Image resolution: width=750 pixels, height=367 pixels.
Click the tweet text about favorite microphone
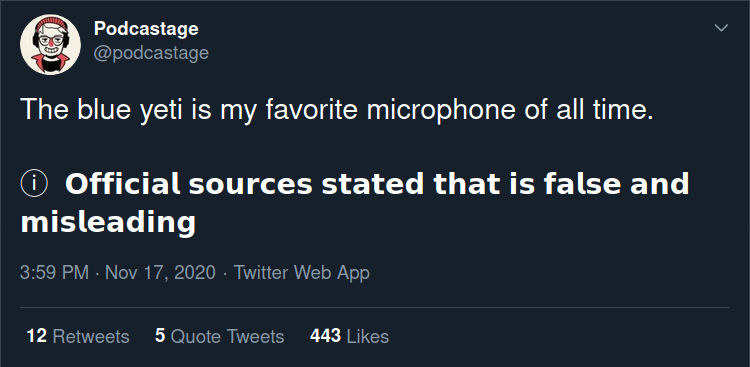click(337, 111)
